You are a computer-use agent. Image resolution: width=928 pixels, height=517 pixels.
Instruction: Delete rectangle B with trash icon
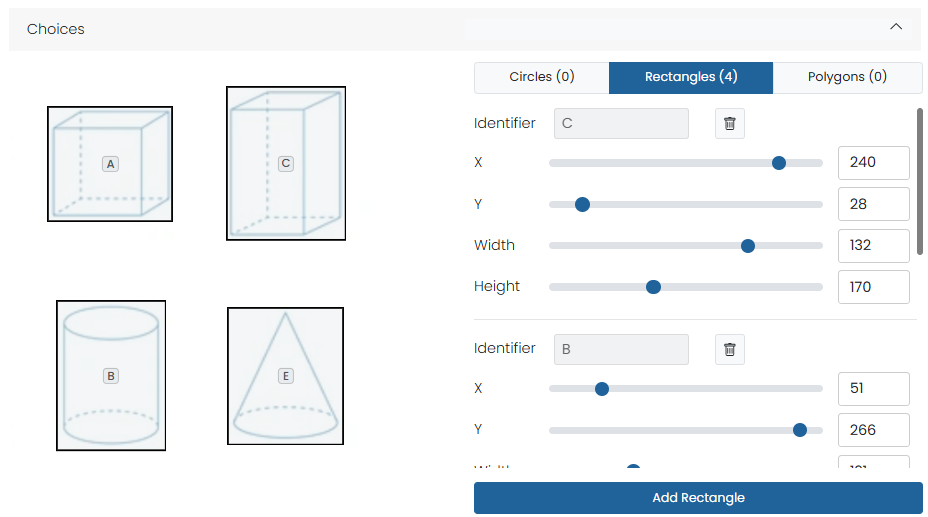pos(730,349)
